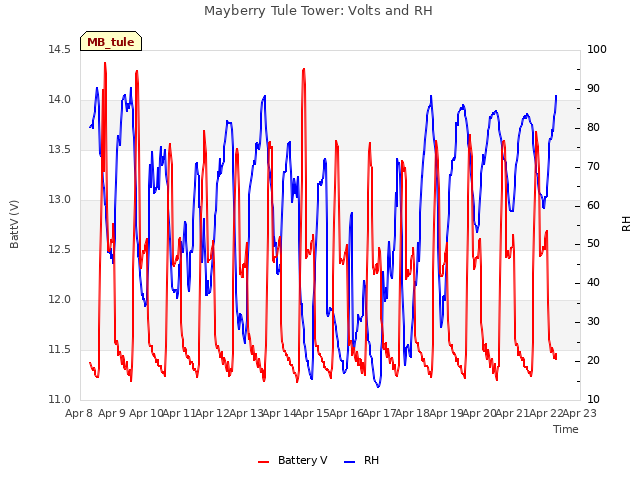The height and width of the screenshot is (480, 640).
Task: Click the 11.5 left axis tick
Action: tap(59, 349)
